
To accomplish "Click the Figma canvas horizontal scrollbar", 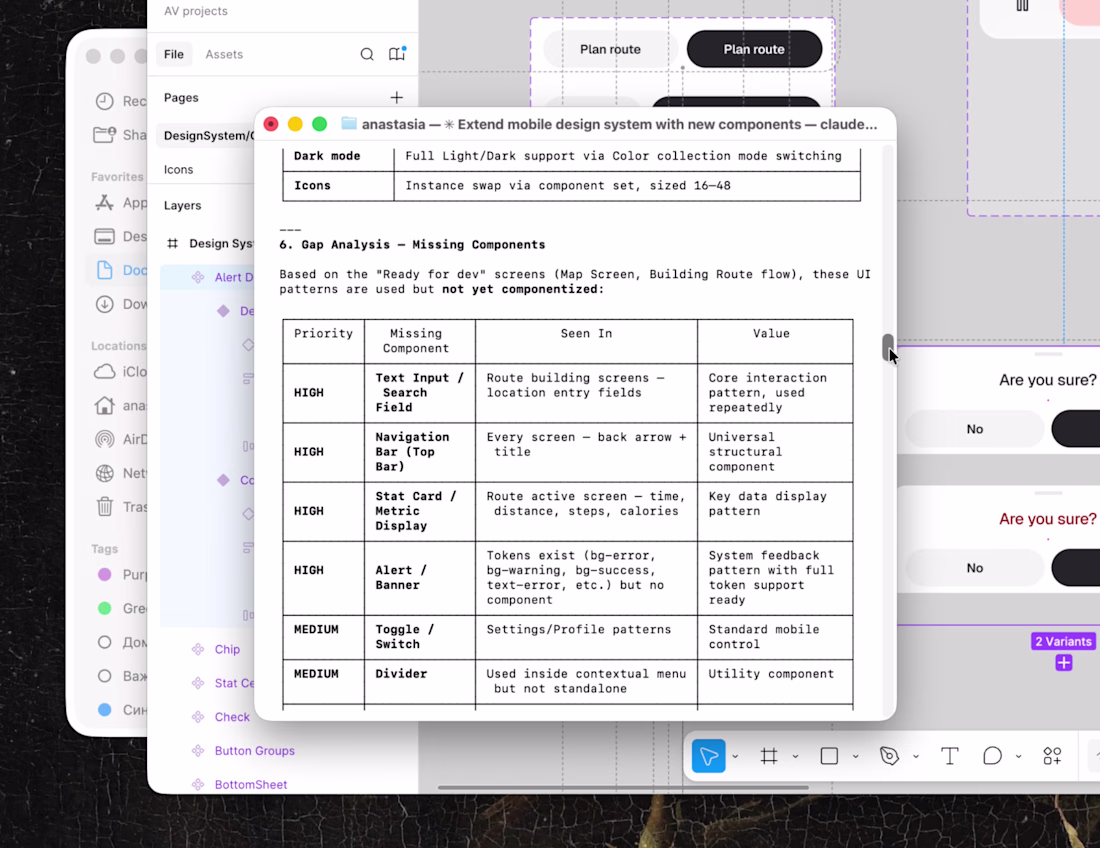I will 623,788.
